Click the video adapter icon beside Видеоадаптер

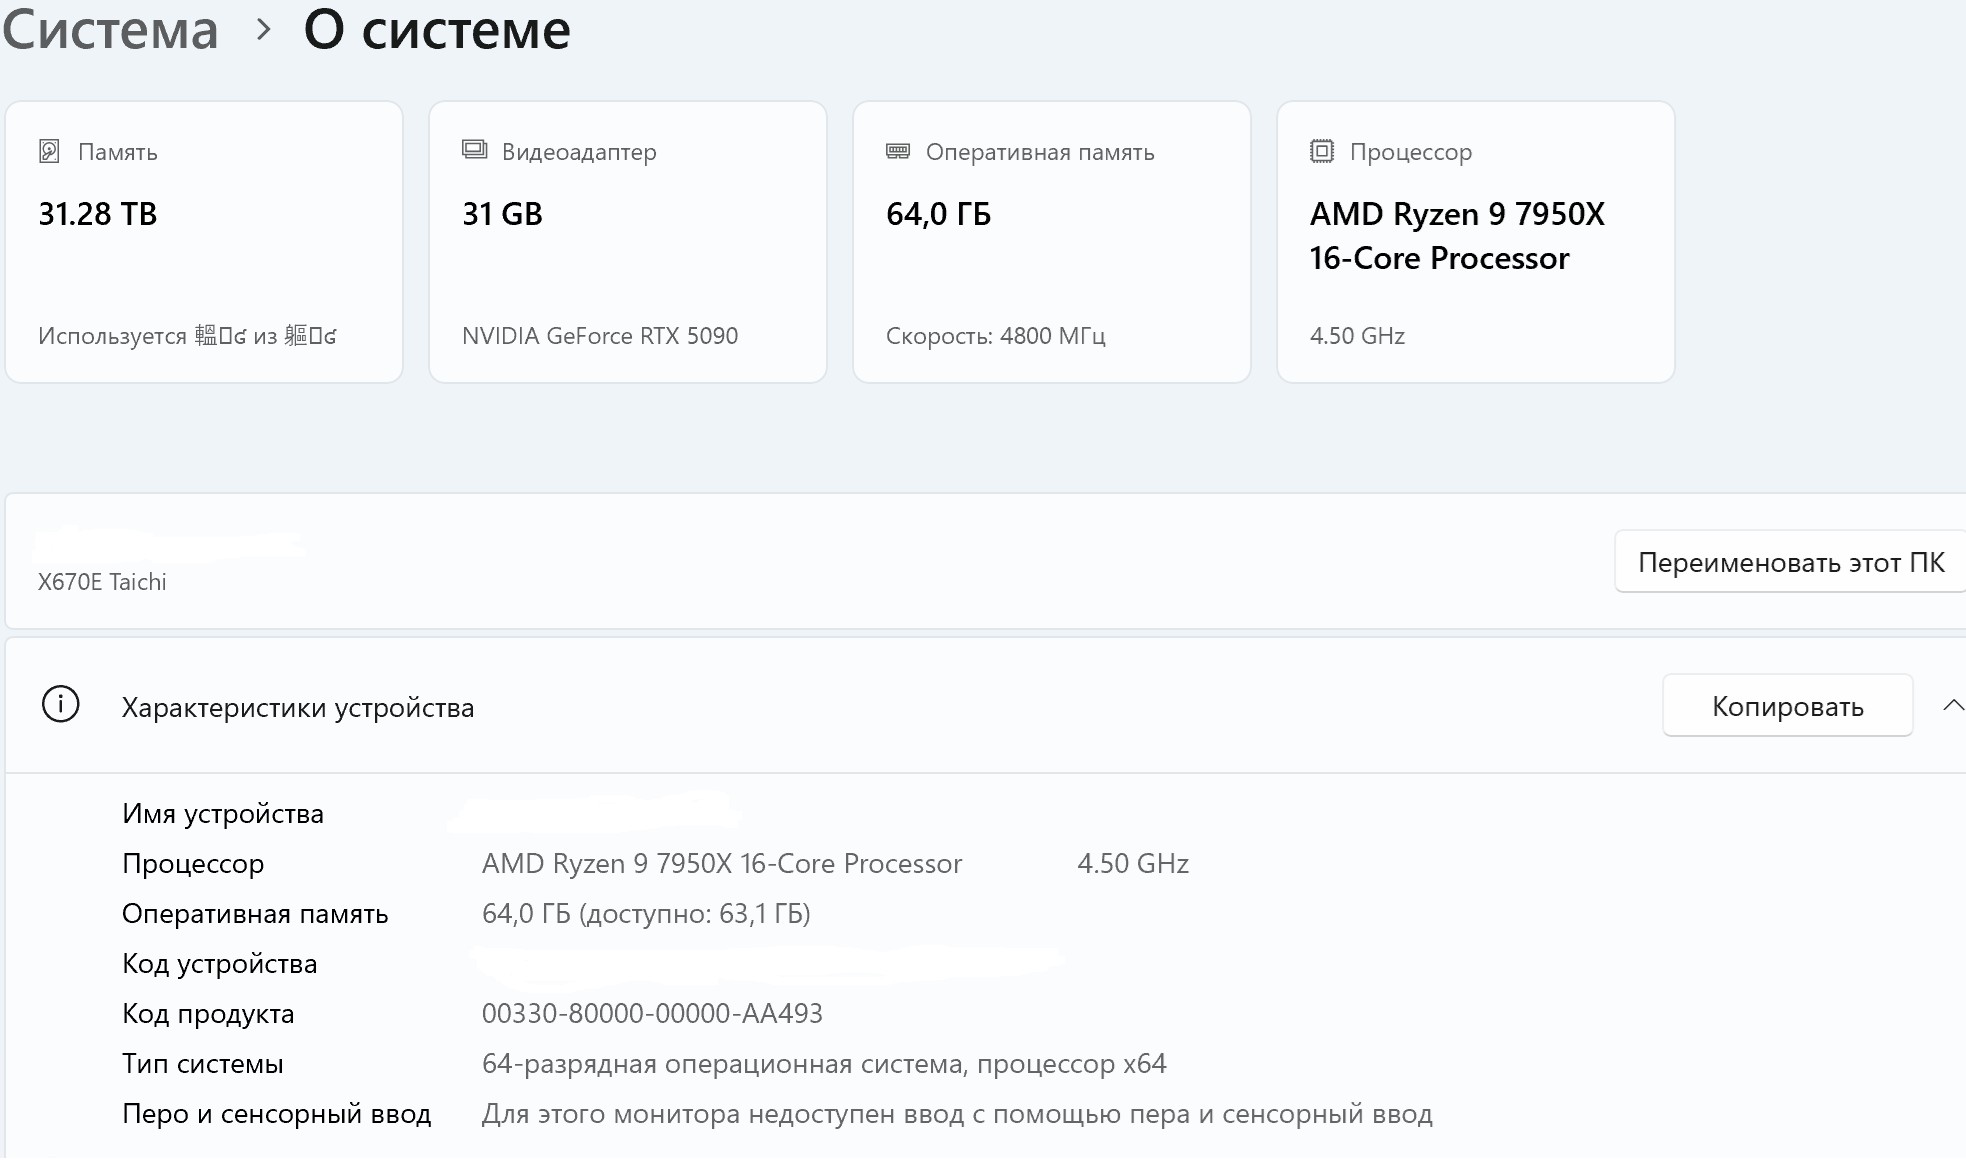click(474, 150)
